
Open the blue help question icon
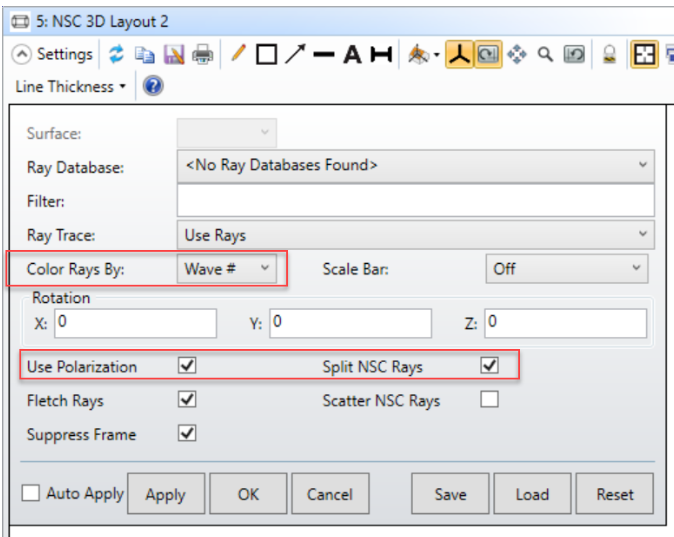pos(153,86)
